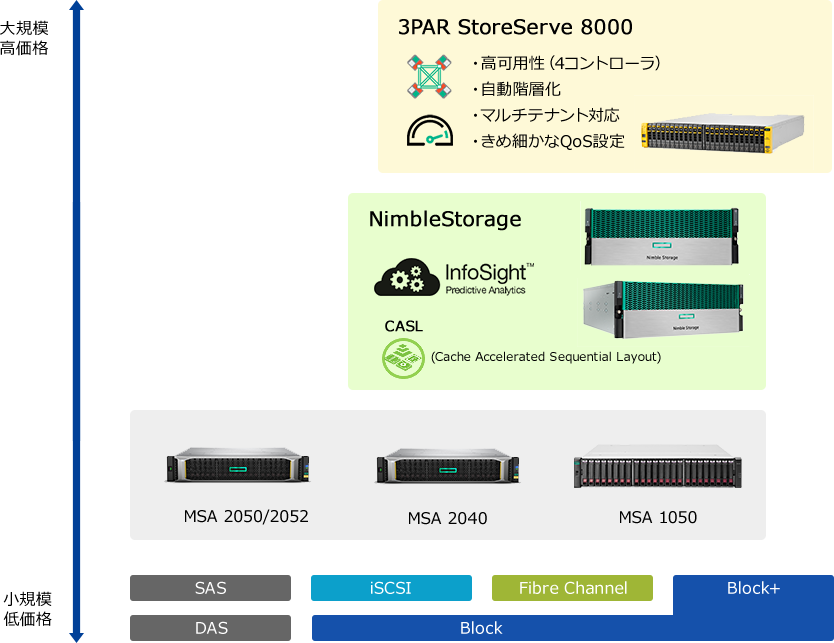Select the lower Nimble Storage array image
The width and height of the screenshot is (834, 643).
[663, 309]
